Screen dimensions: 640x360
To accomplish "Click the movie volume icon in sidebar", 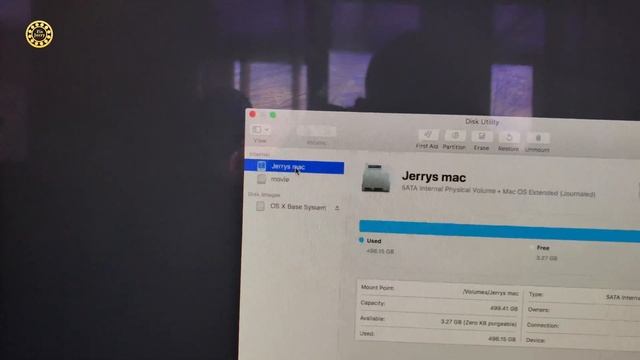I will click(x=262, y=179).
